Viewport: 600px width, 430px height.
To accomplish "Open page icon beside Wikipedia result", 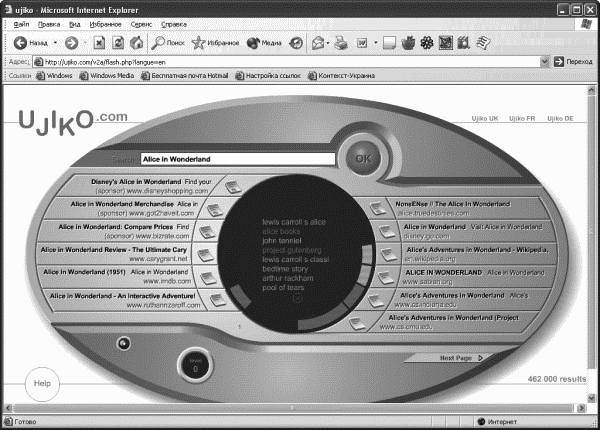I will [x=388, y=254].
